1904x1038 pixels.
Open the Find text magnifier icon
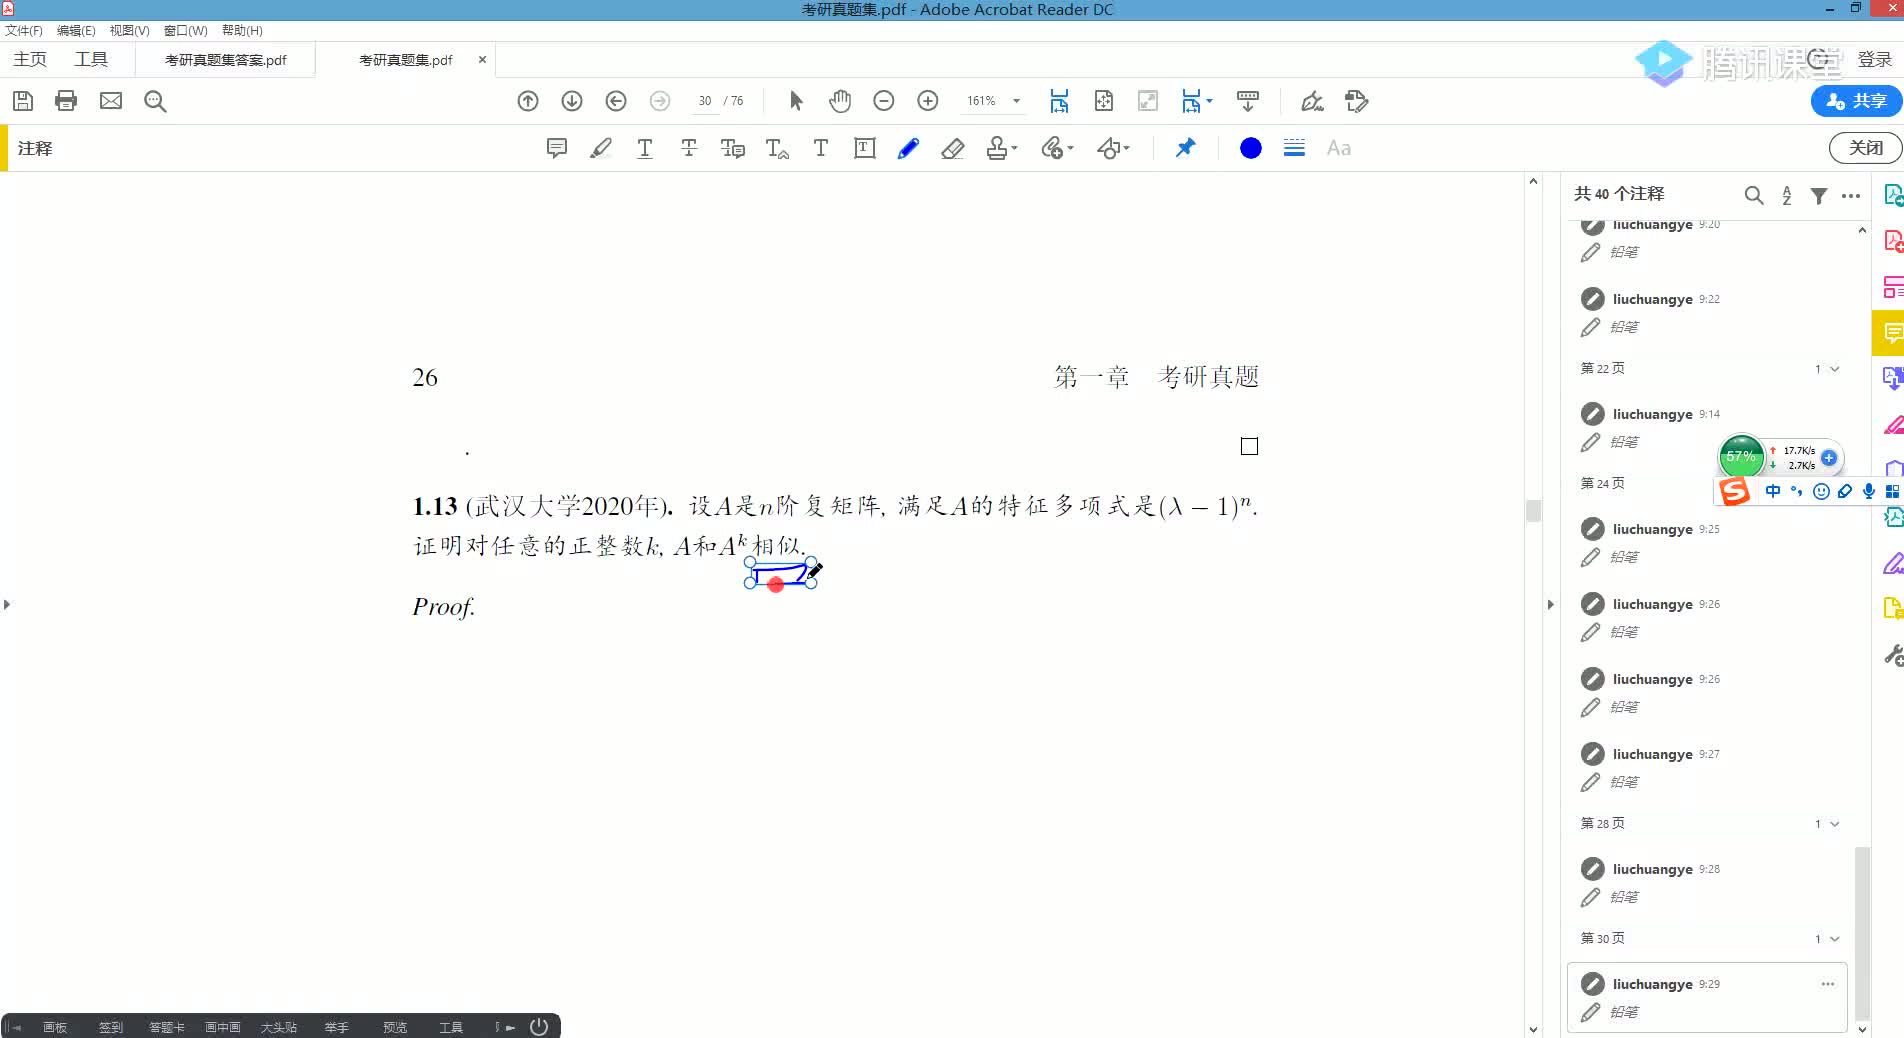coord(155,101)
